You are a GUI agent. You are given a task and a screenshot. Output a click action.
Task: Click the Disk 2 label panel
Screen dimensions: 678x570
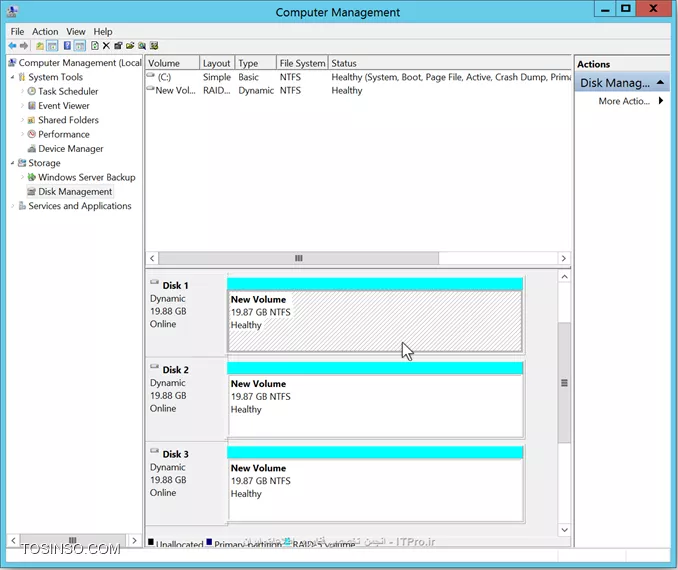[186, 398]
